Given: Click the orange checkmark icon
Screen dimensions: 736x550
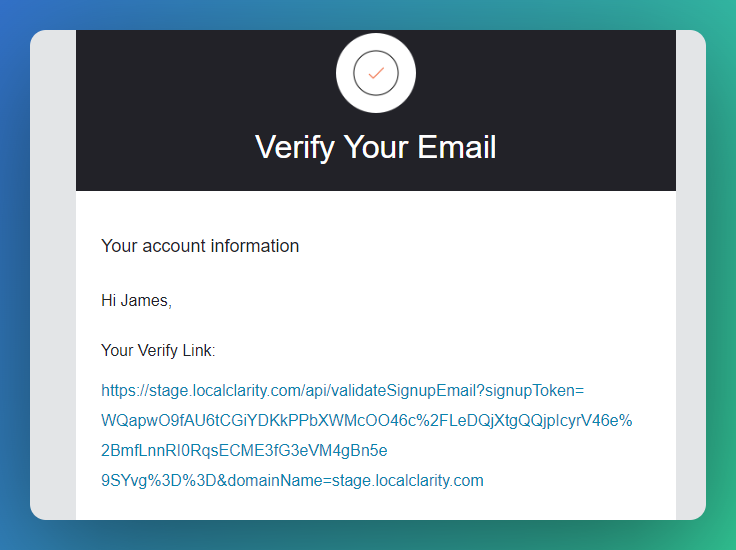Looking at the screenshot, I should point(376,73).
